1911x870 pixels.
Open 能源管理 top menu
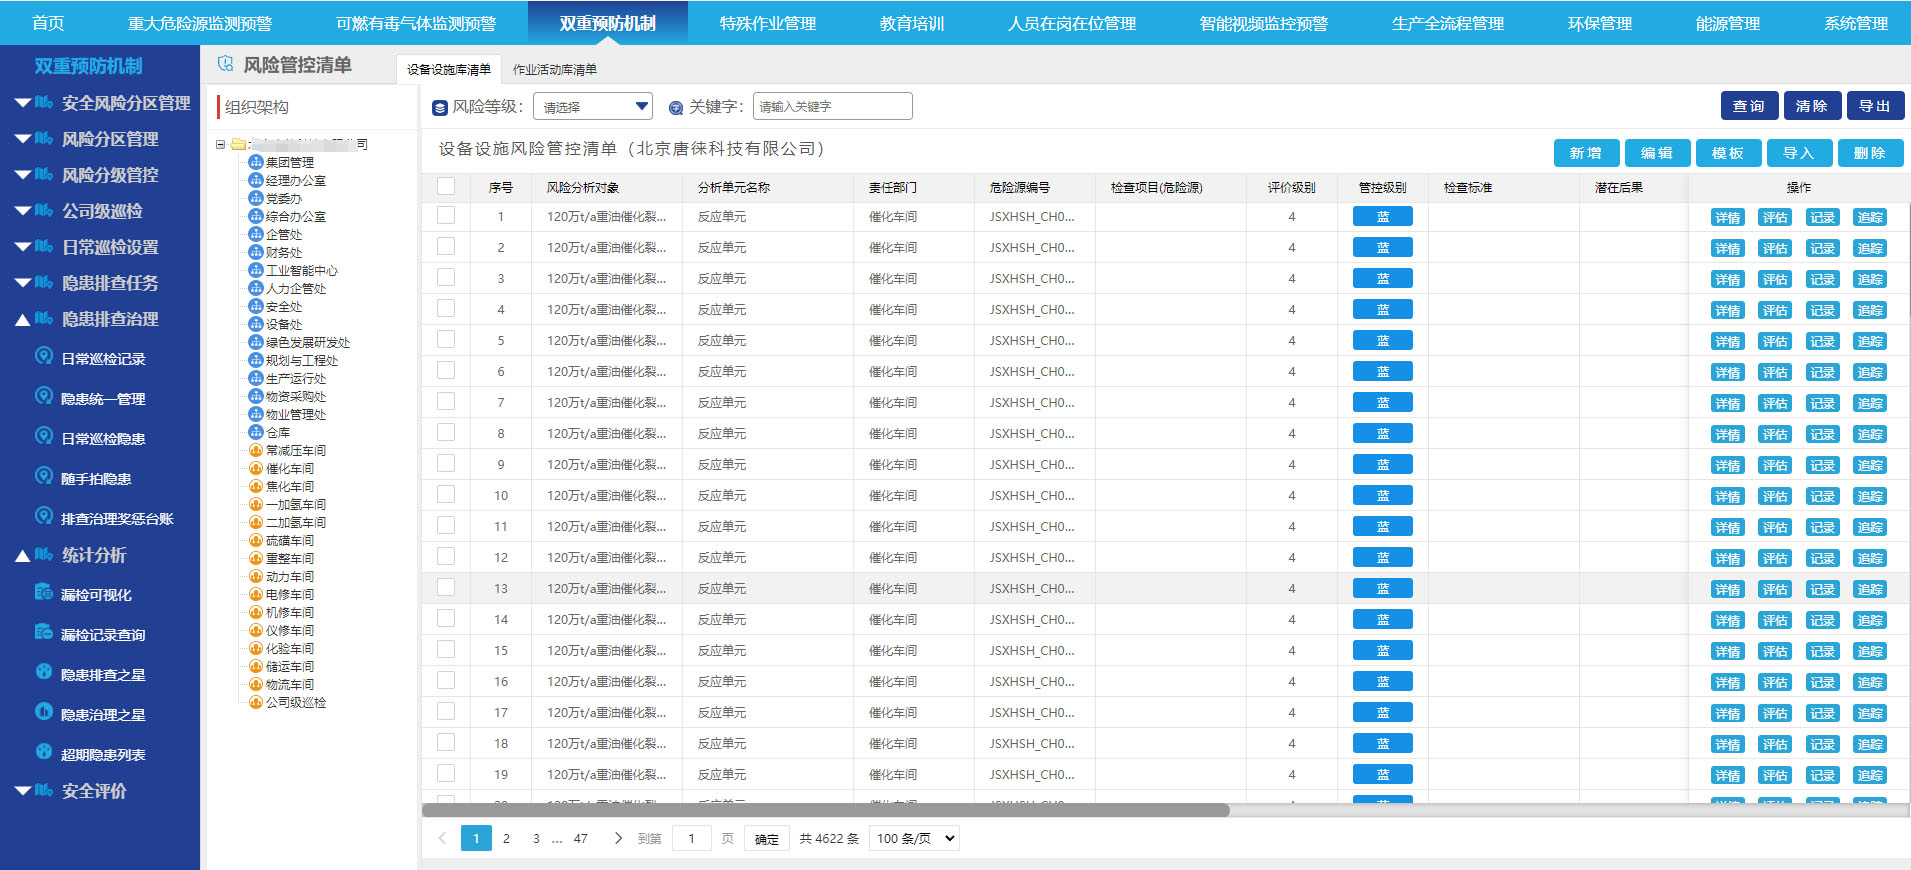[1728, 22]
